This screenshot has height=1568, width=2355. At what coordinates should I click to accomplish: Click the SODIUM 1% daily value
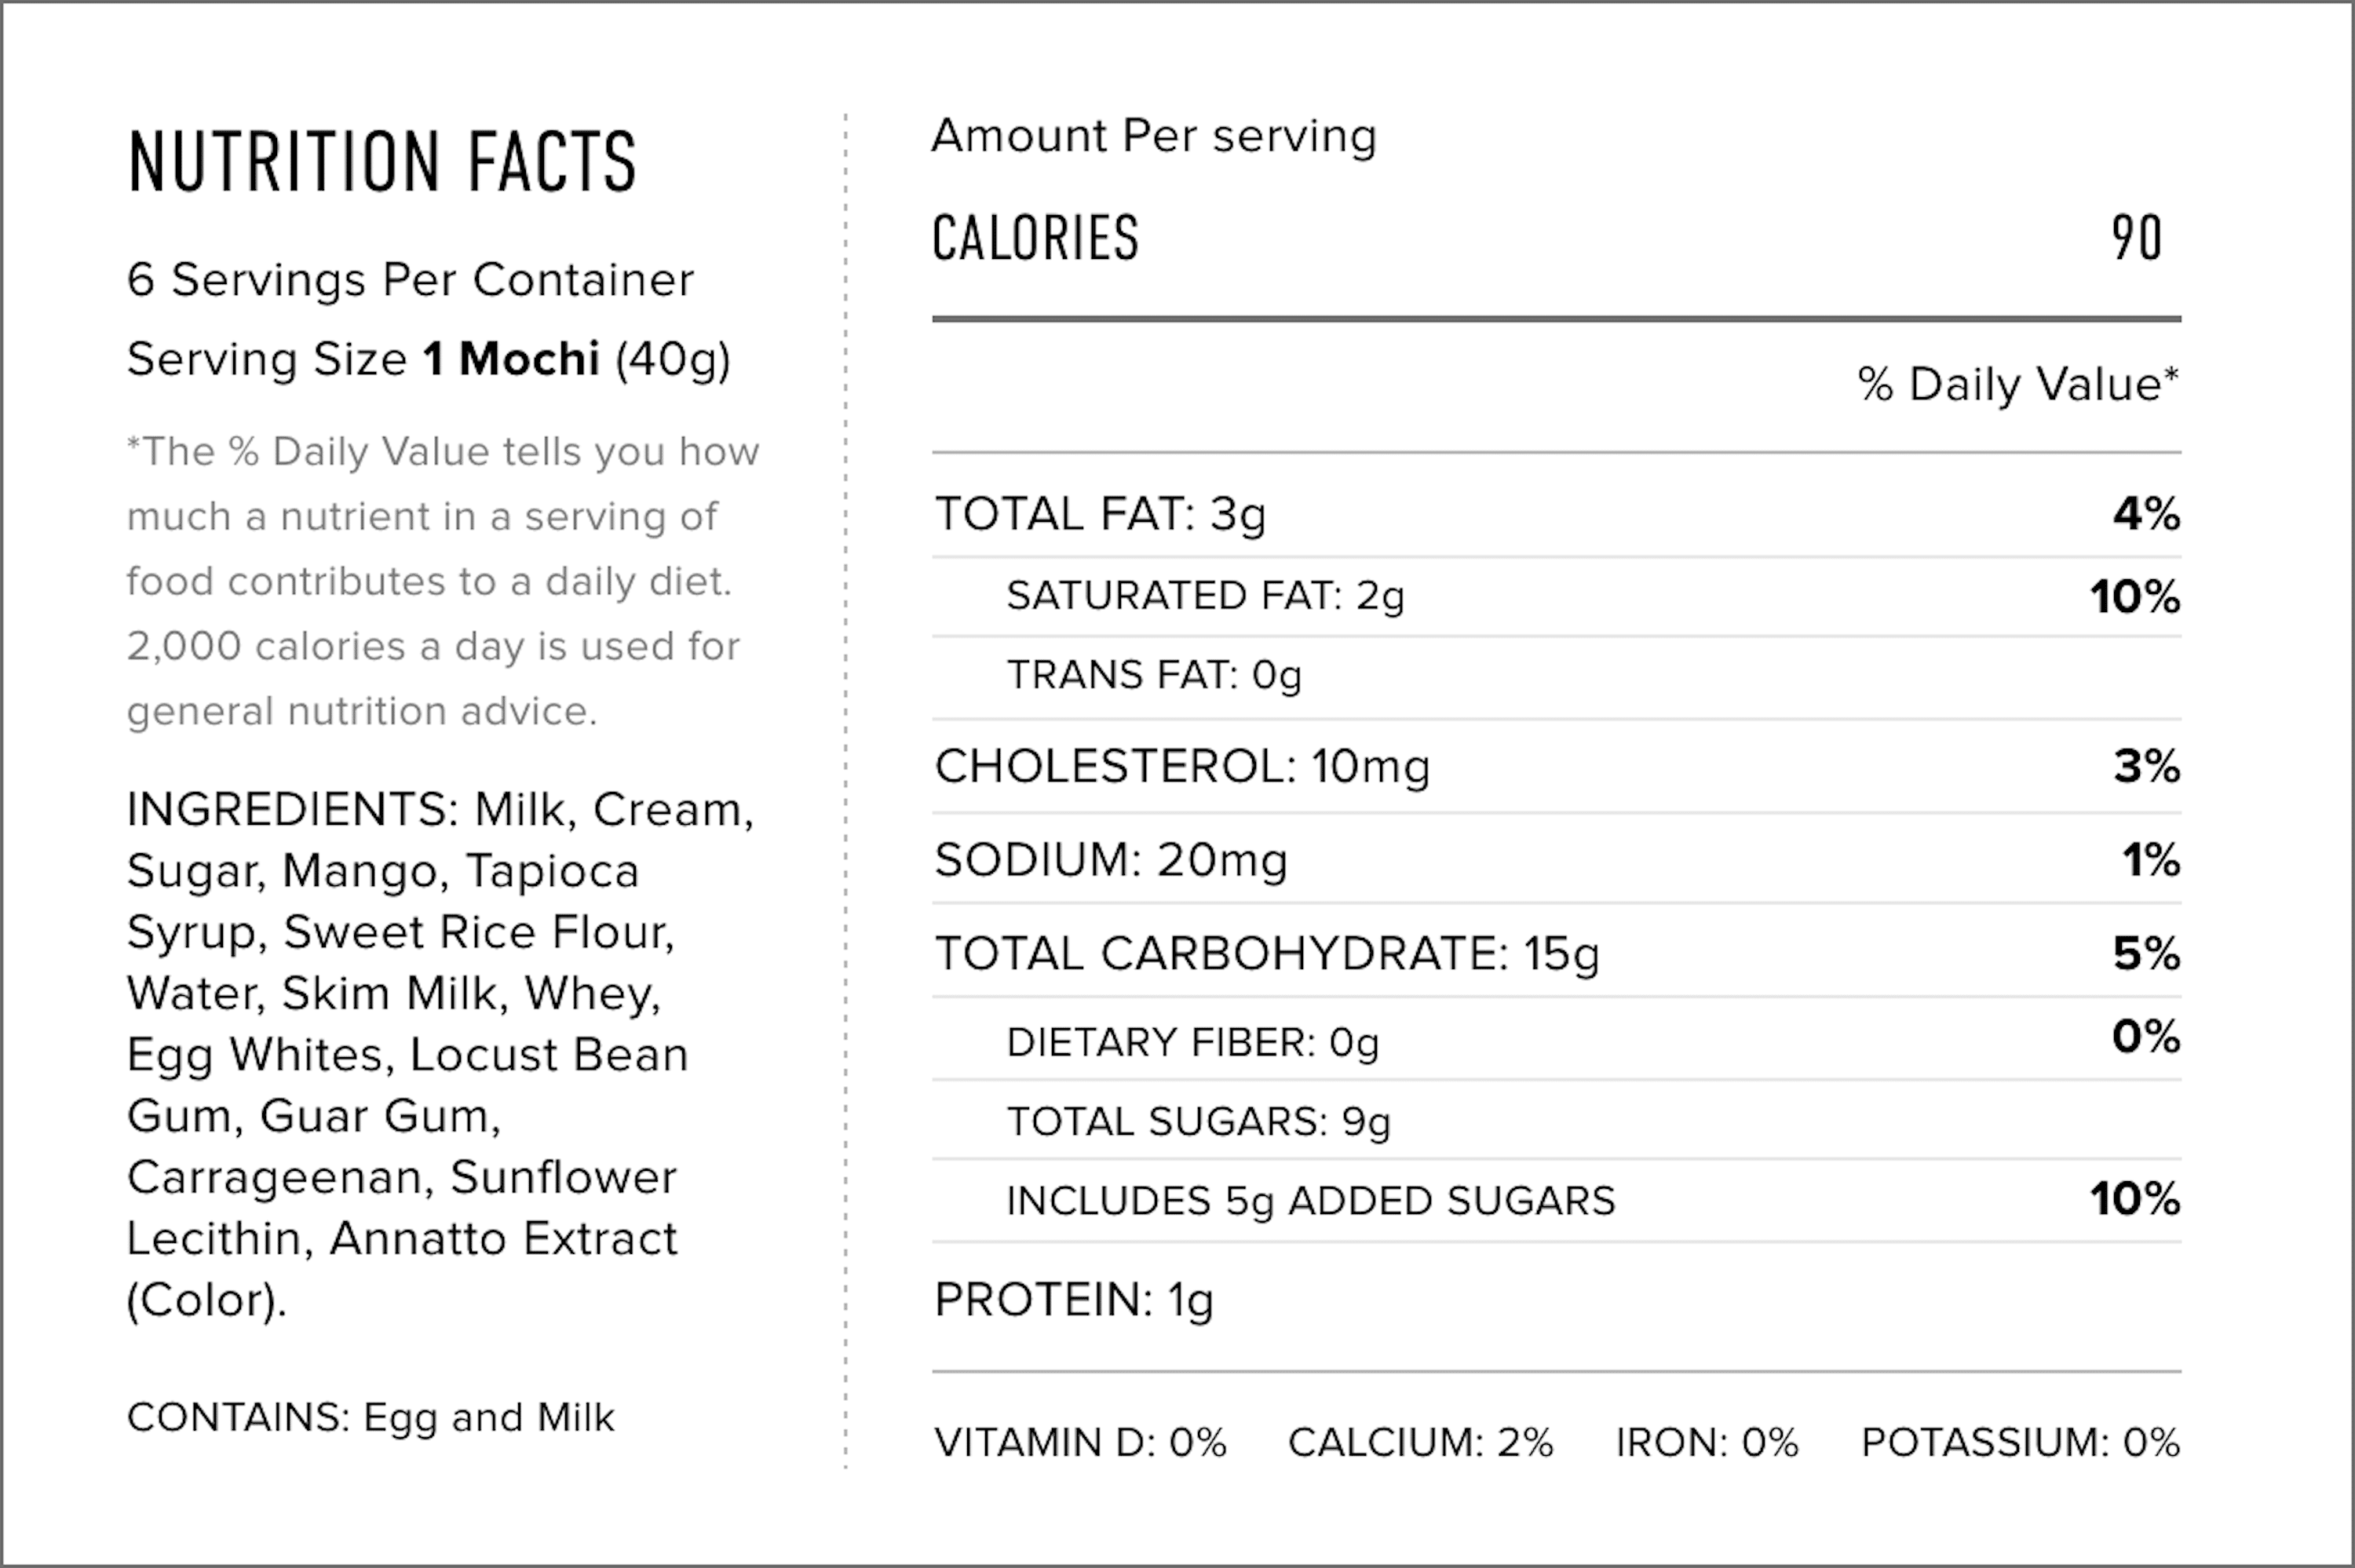(2151, 860)
